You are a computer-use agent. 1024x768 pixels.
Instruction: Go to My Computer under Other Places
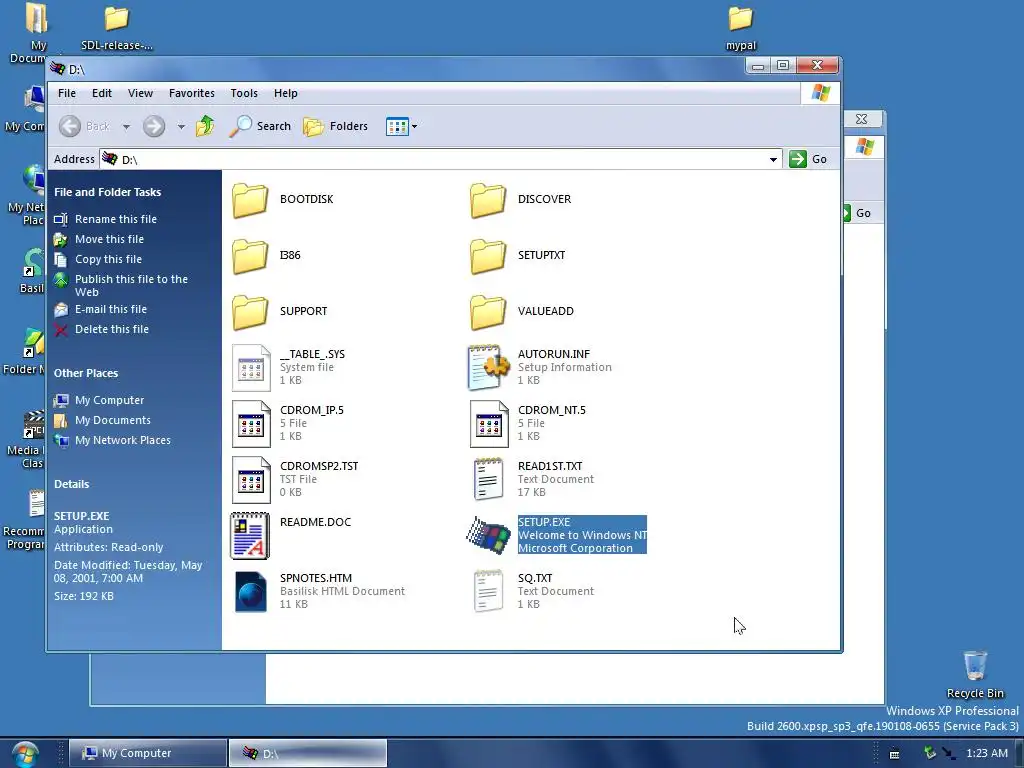pyautogui.click(x=109, y=400)
